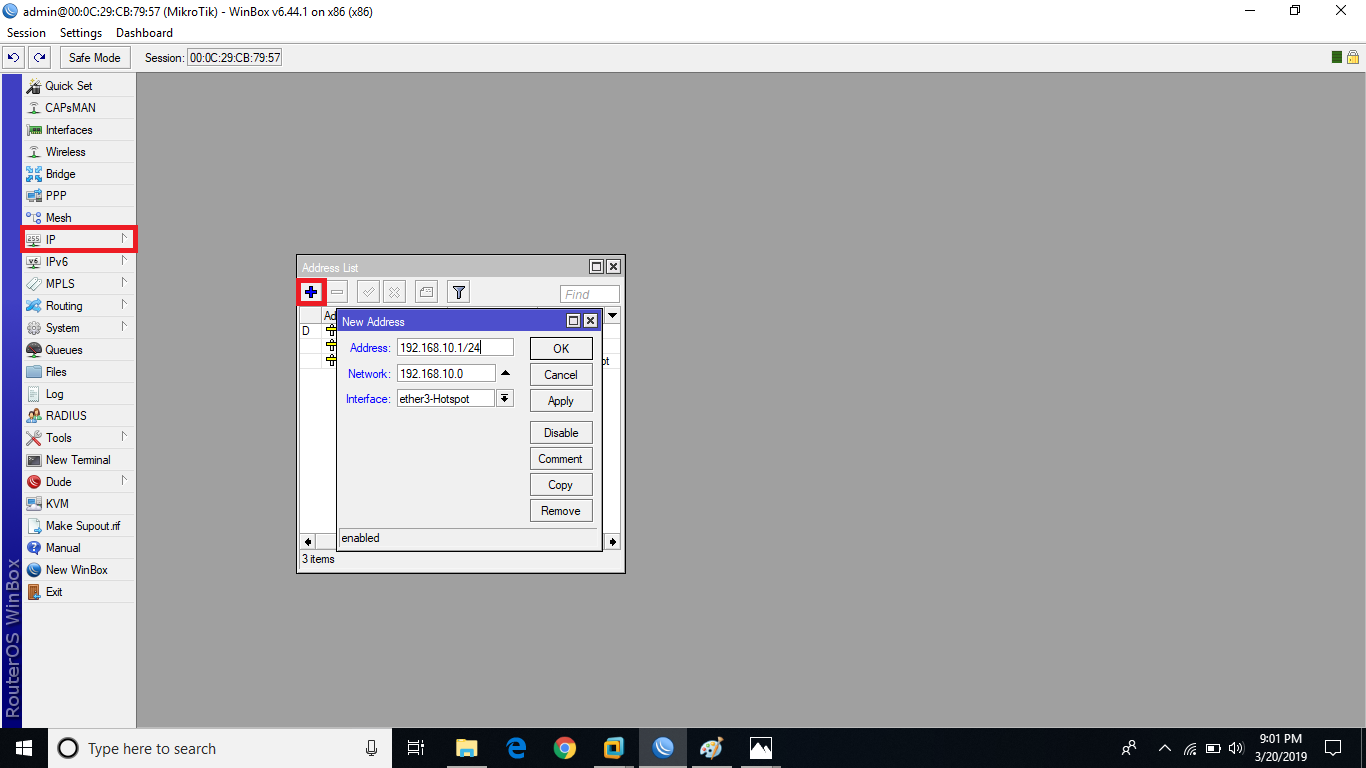Open Google Chrome from the taskbar
The image size is (1366, 768).
[565, 748]
